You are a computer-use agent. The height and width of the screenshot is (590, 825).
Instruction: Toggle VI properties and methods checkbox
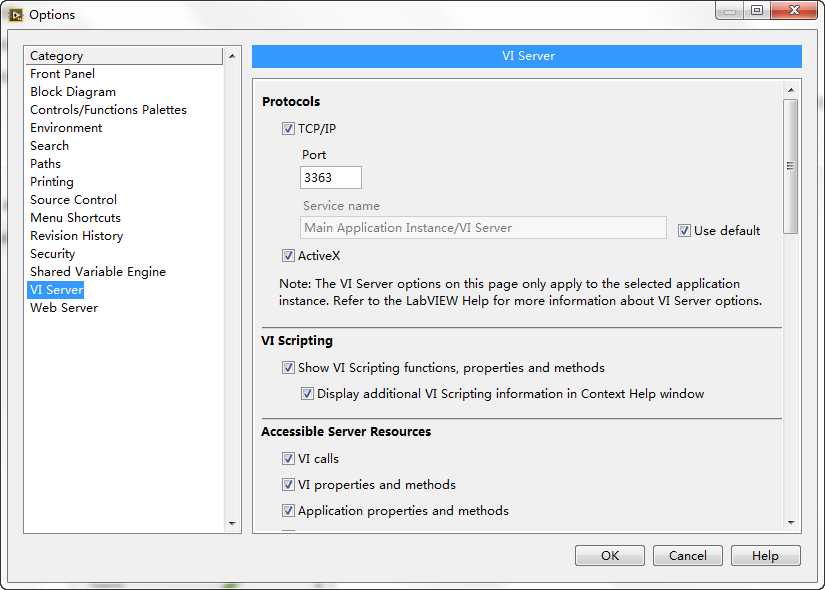pos(288,484)
